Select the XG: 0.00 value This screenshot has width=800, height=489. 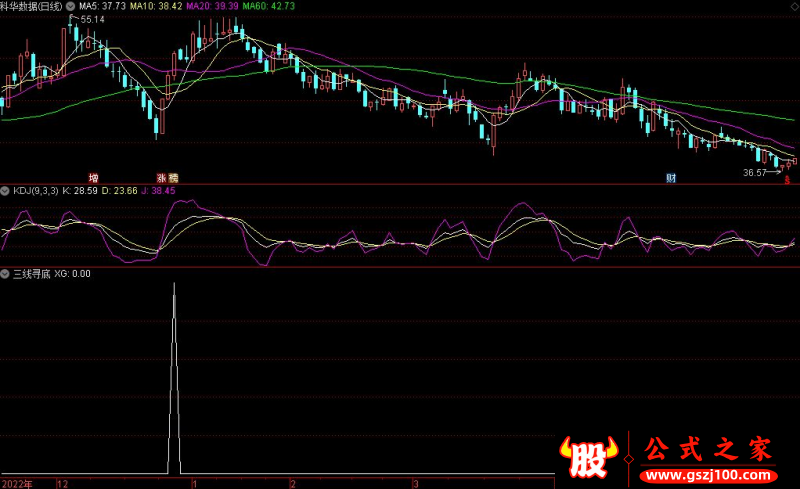[x=72, y=274]
